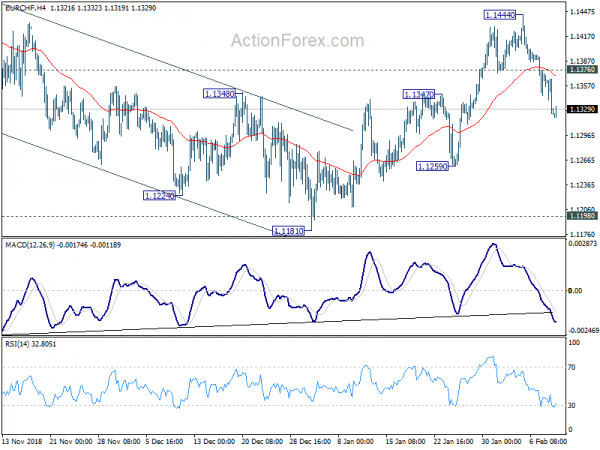Click the current price tag 1.13290
The width and height of the screenshot is (600, 450).
coord(582,109)
